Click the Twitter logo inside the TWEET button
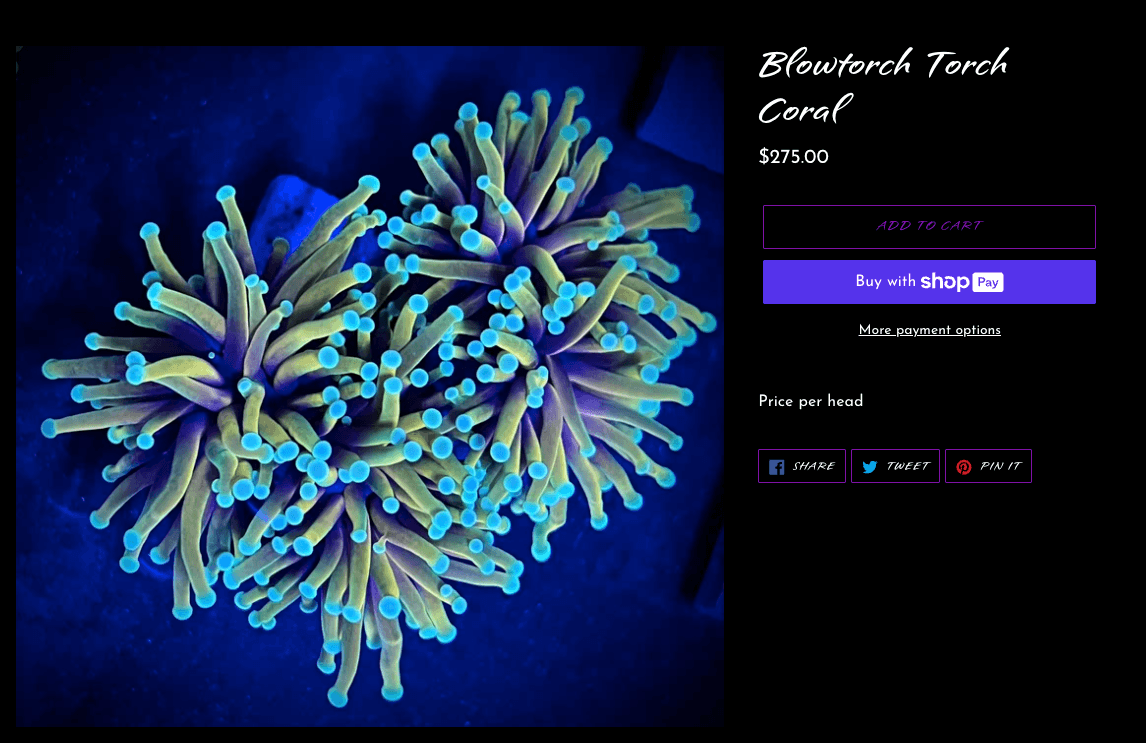1146x743 pixels. (871, 466)
